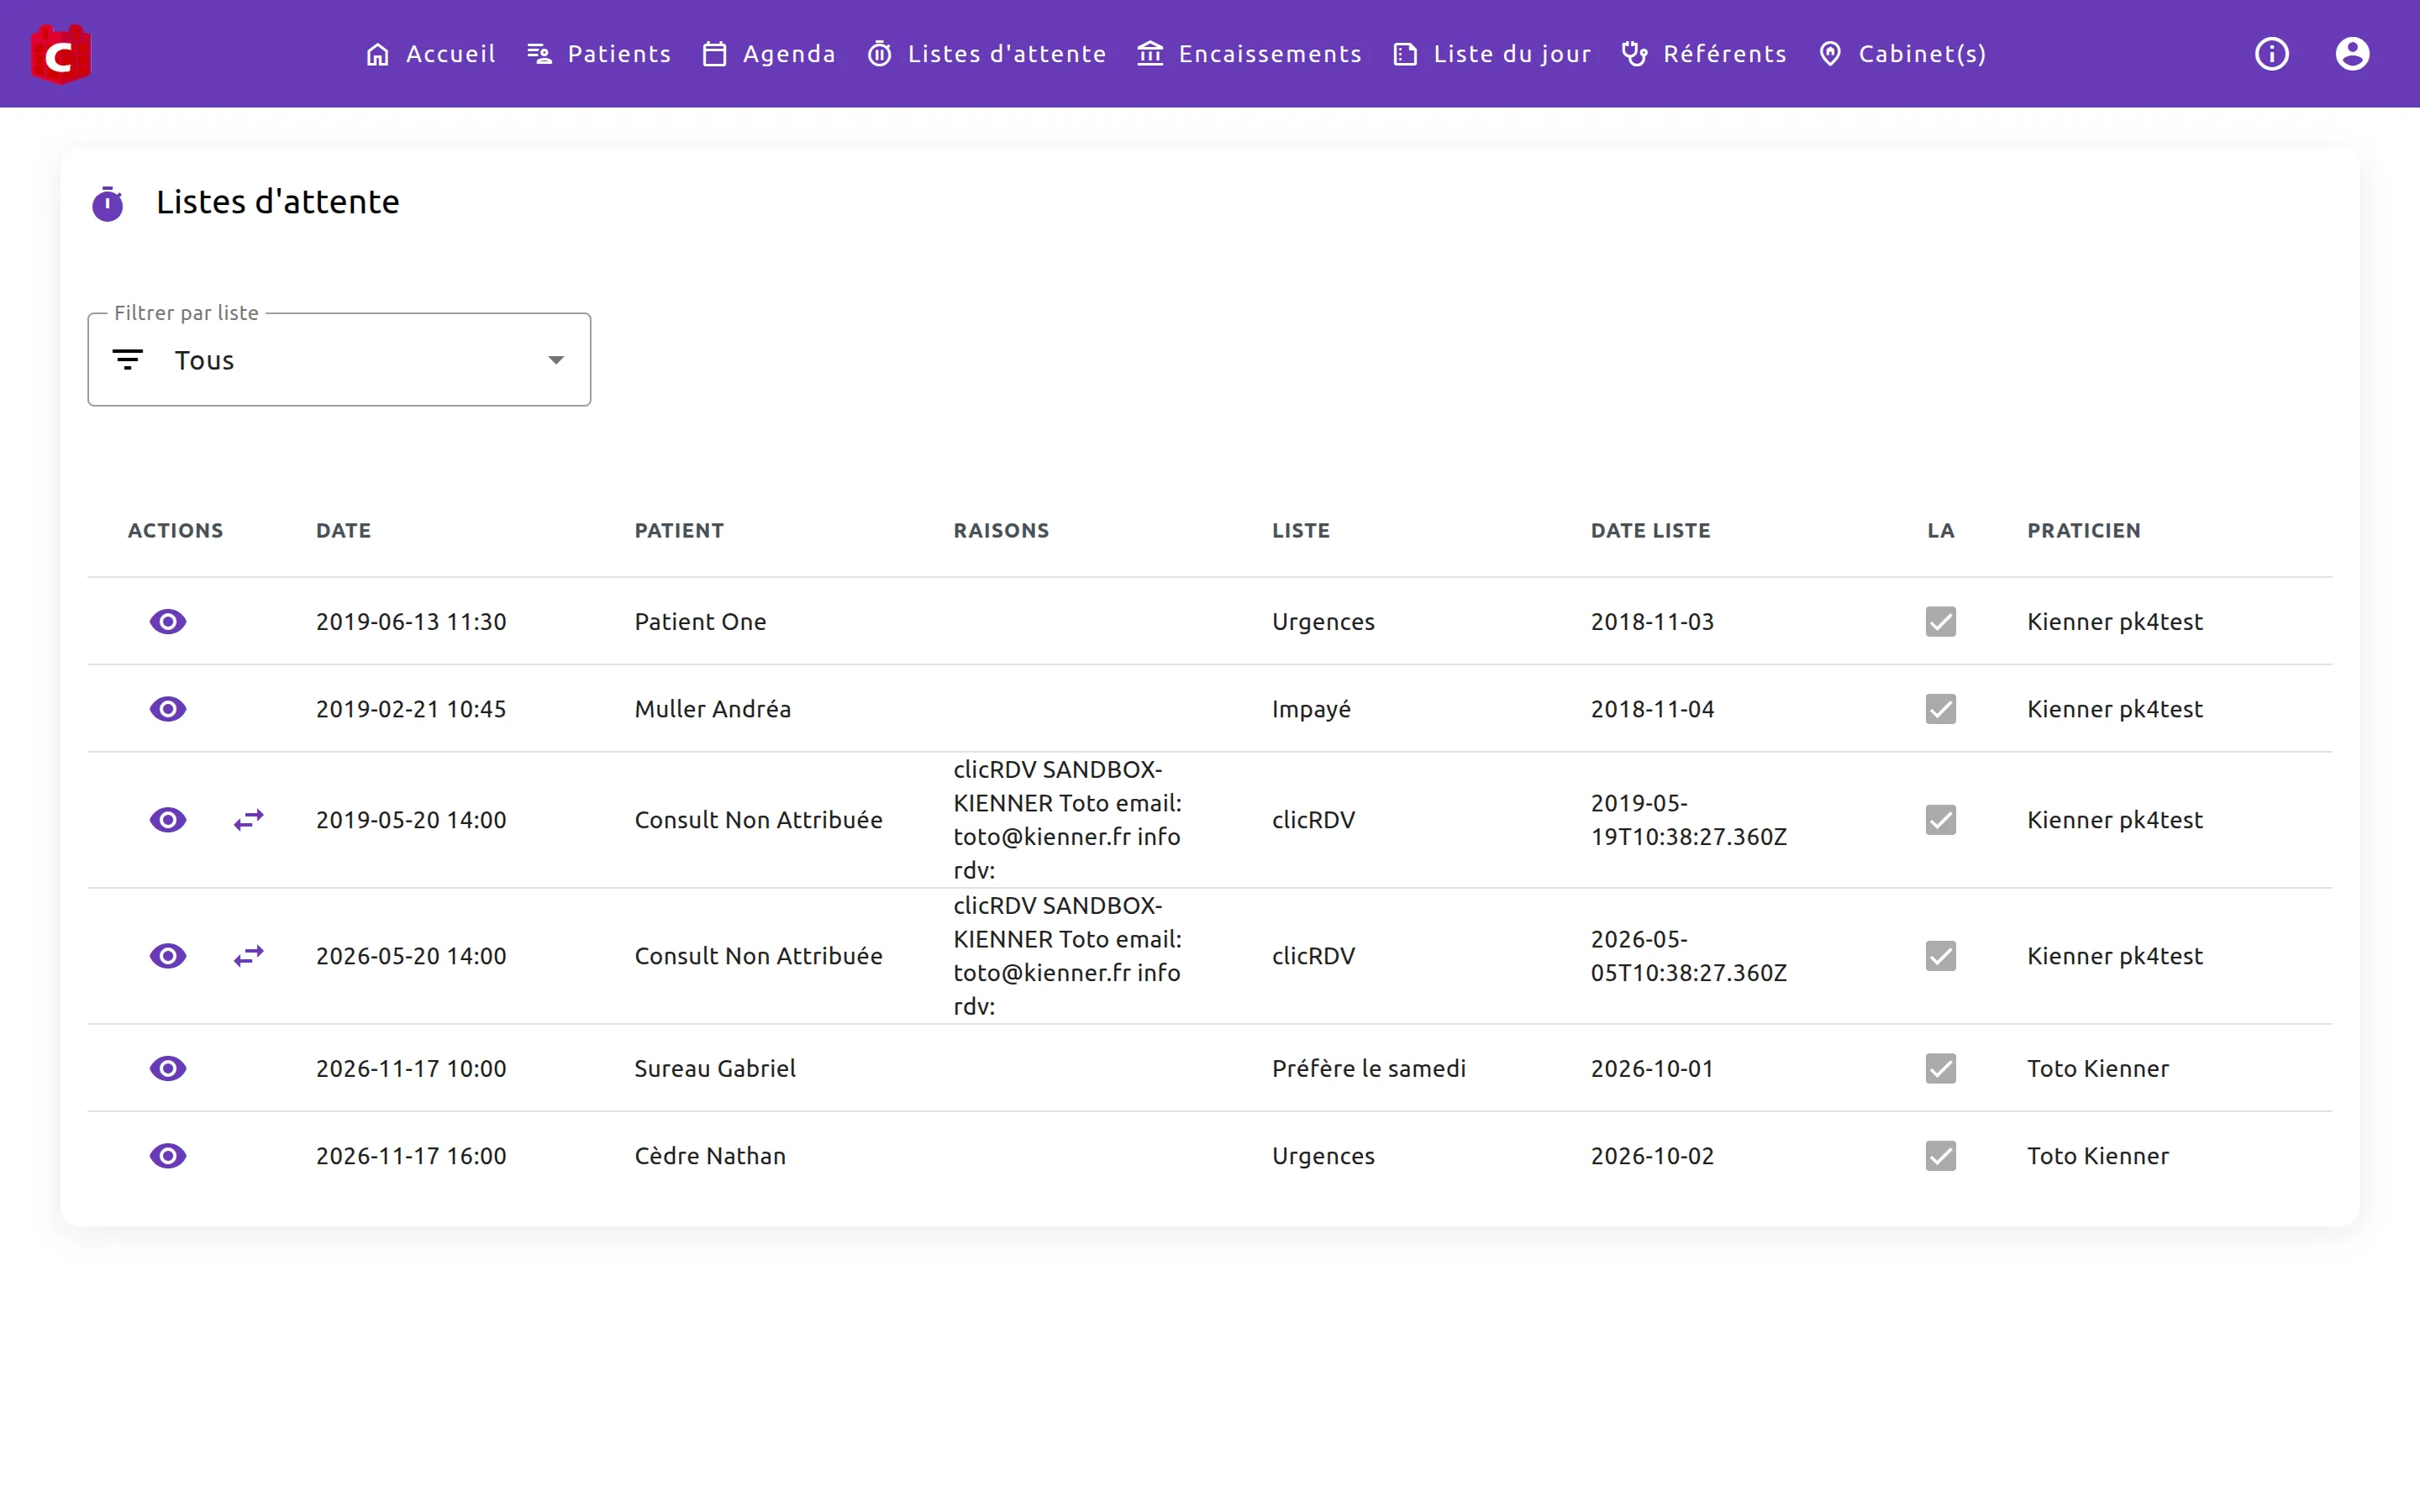Open the Filtrer par liste dropdown arrow
Screen dimensions: 2420x1512
pos(556,360)
